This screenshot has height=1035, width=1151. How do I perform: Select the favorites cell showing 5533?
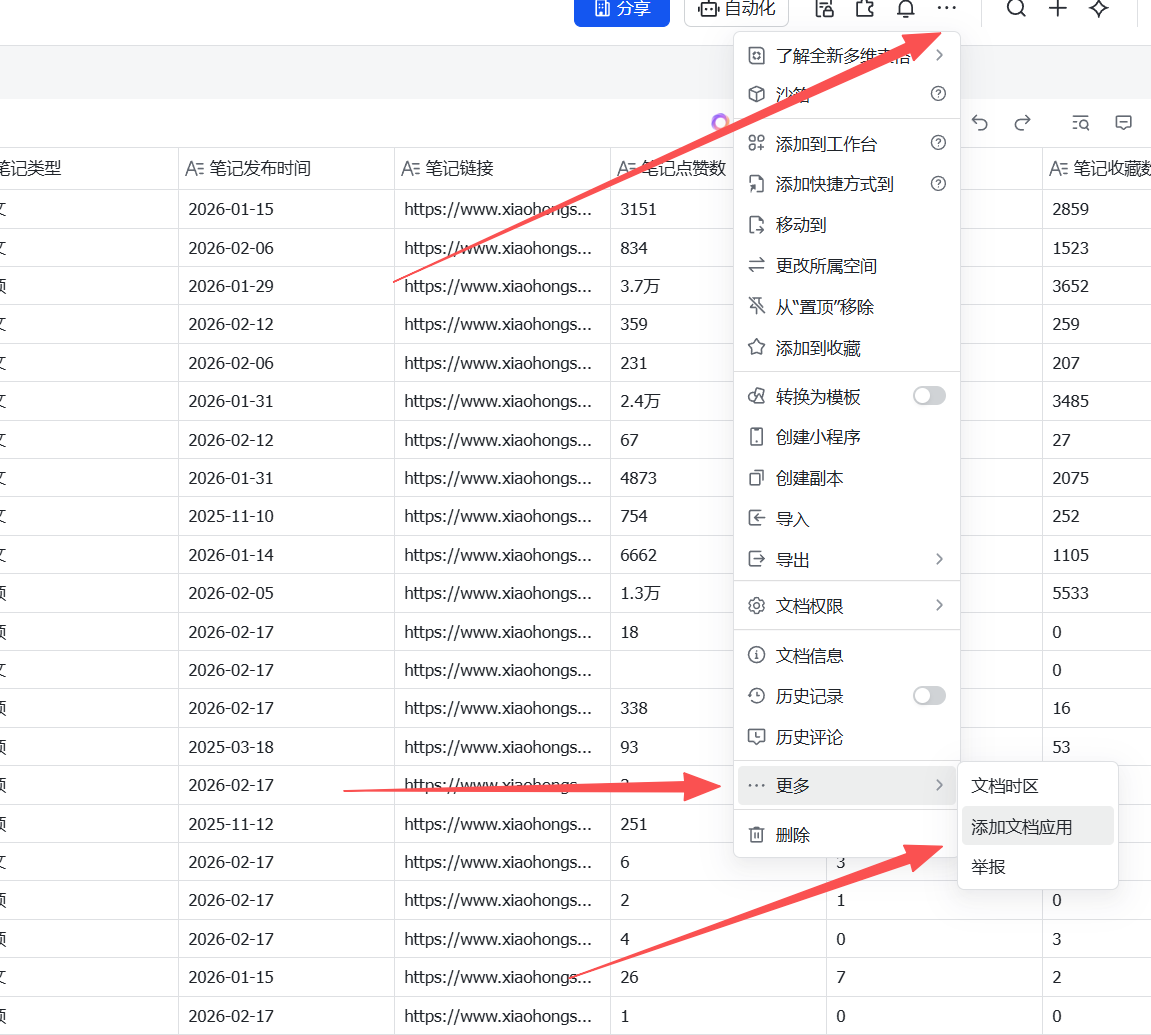coord(1097,593)
